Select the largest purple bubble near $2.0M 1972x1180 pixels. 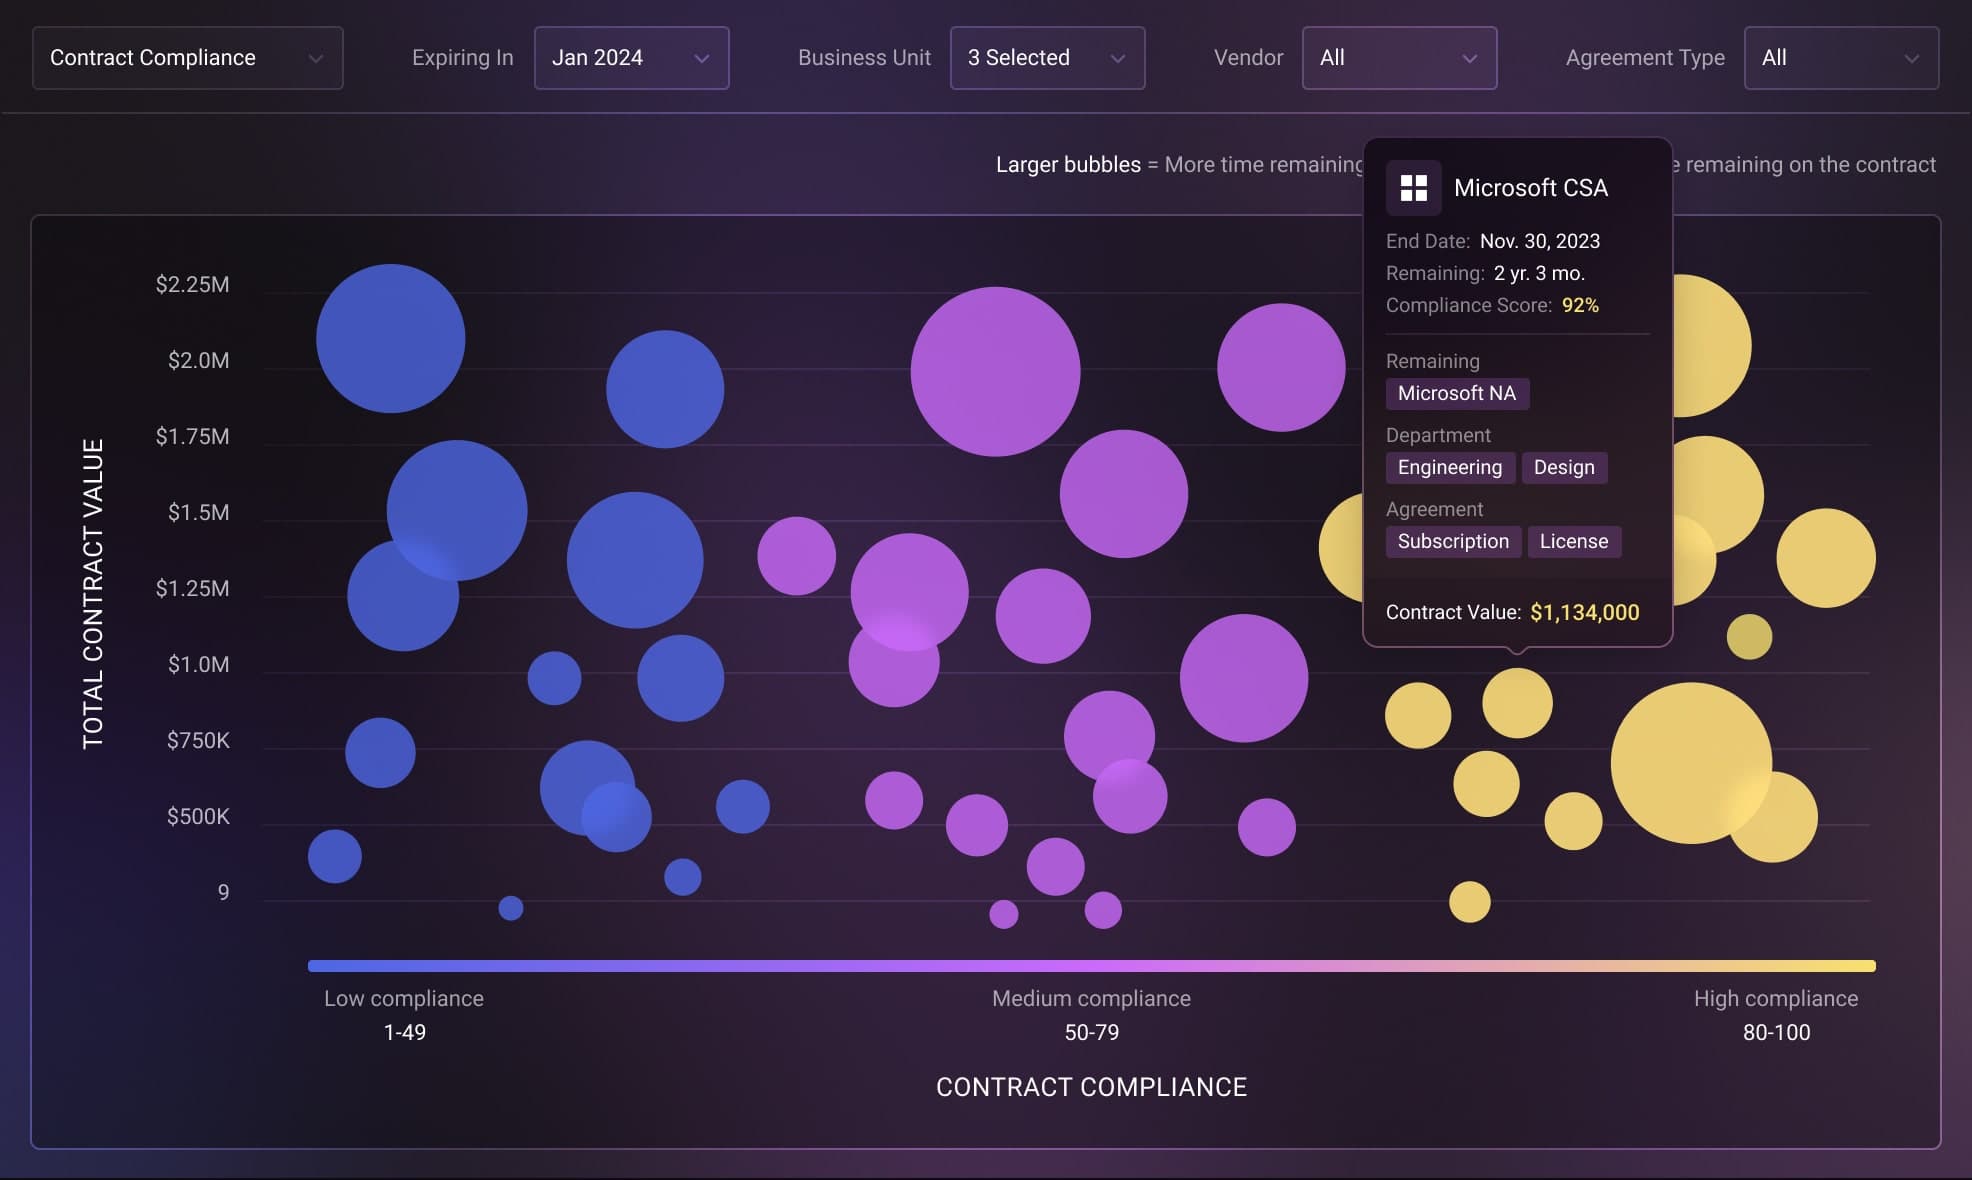click(995, 372)
